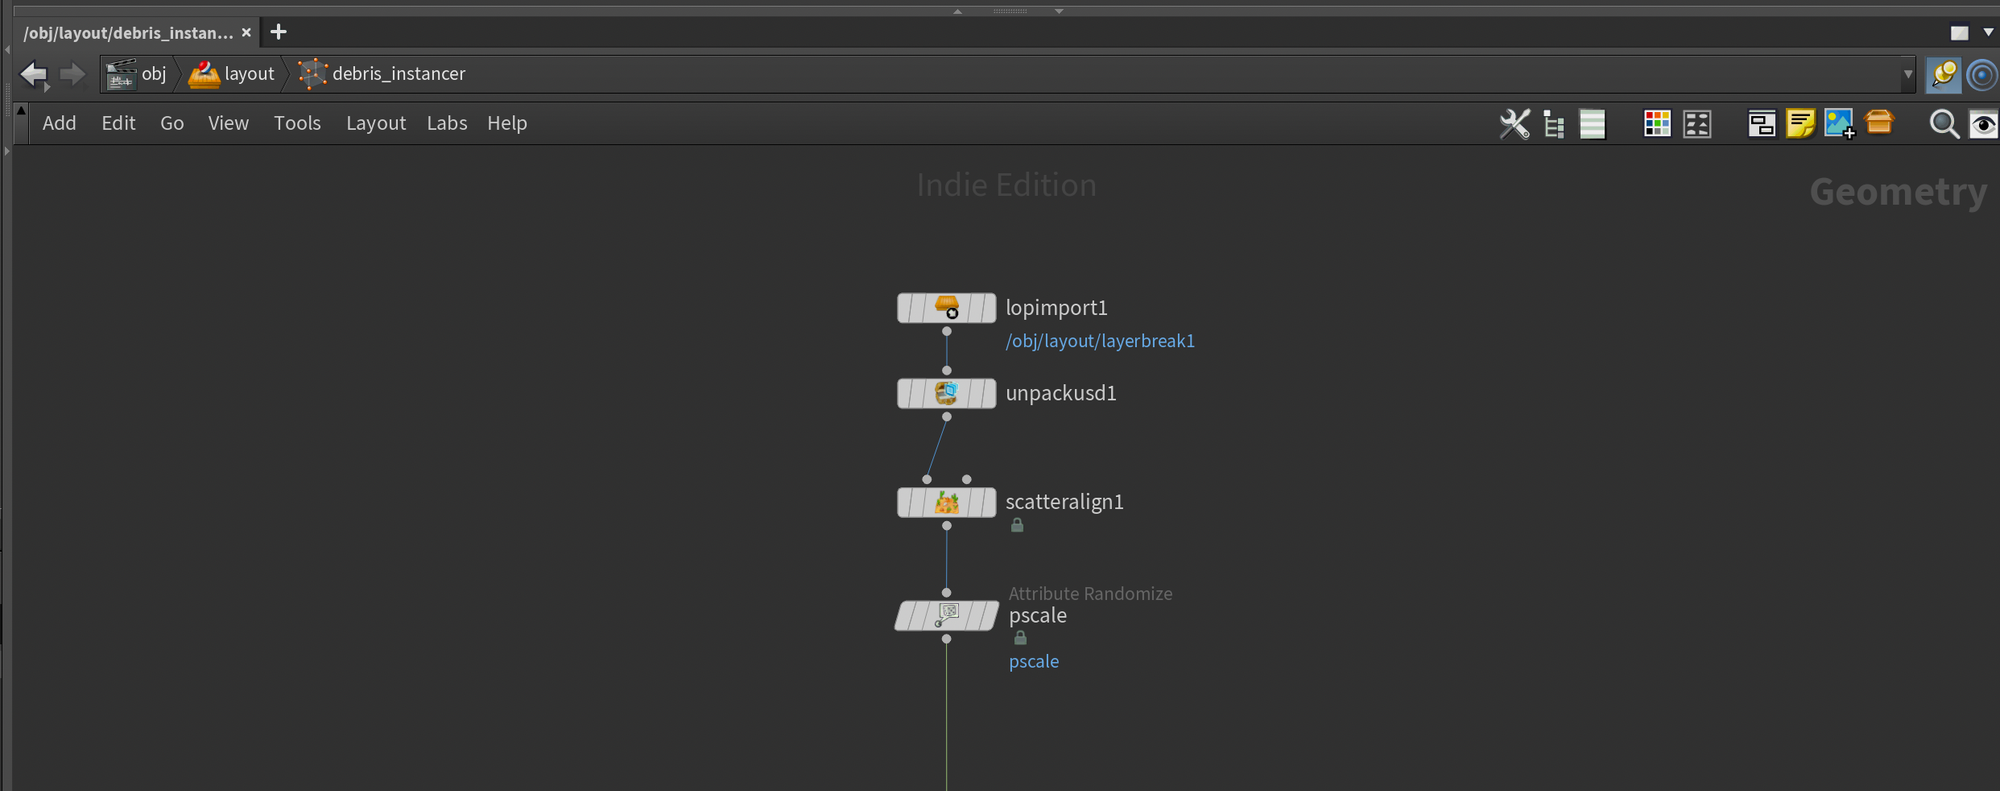Click the /obj/layout/layerbreak1 link text
2000x791 pixels.
pyautogui.click(x=1099, y=341)
